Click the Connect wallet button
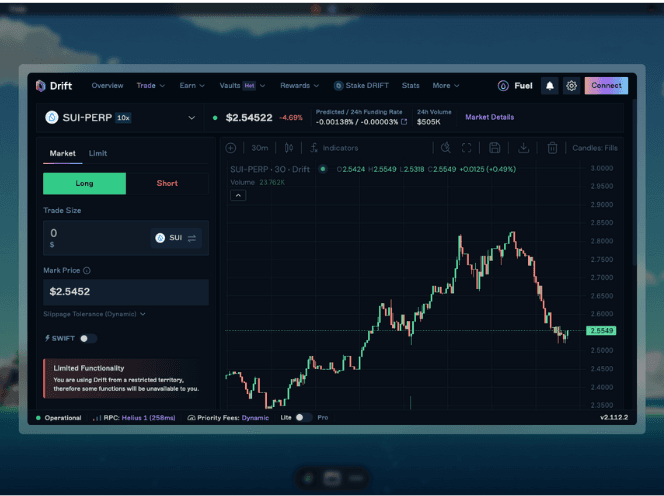 [x=606, y=86]
